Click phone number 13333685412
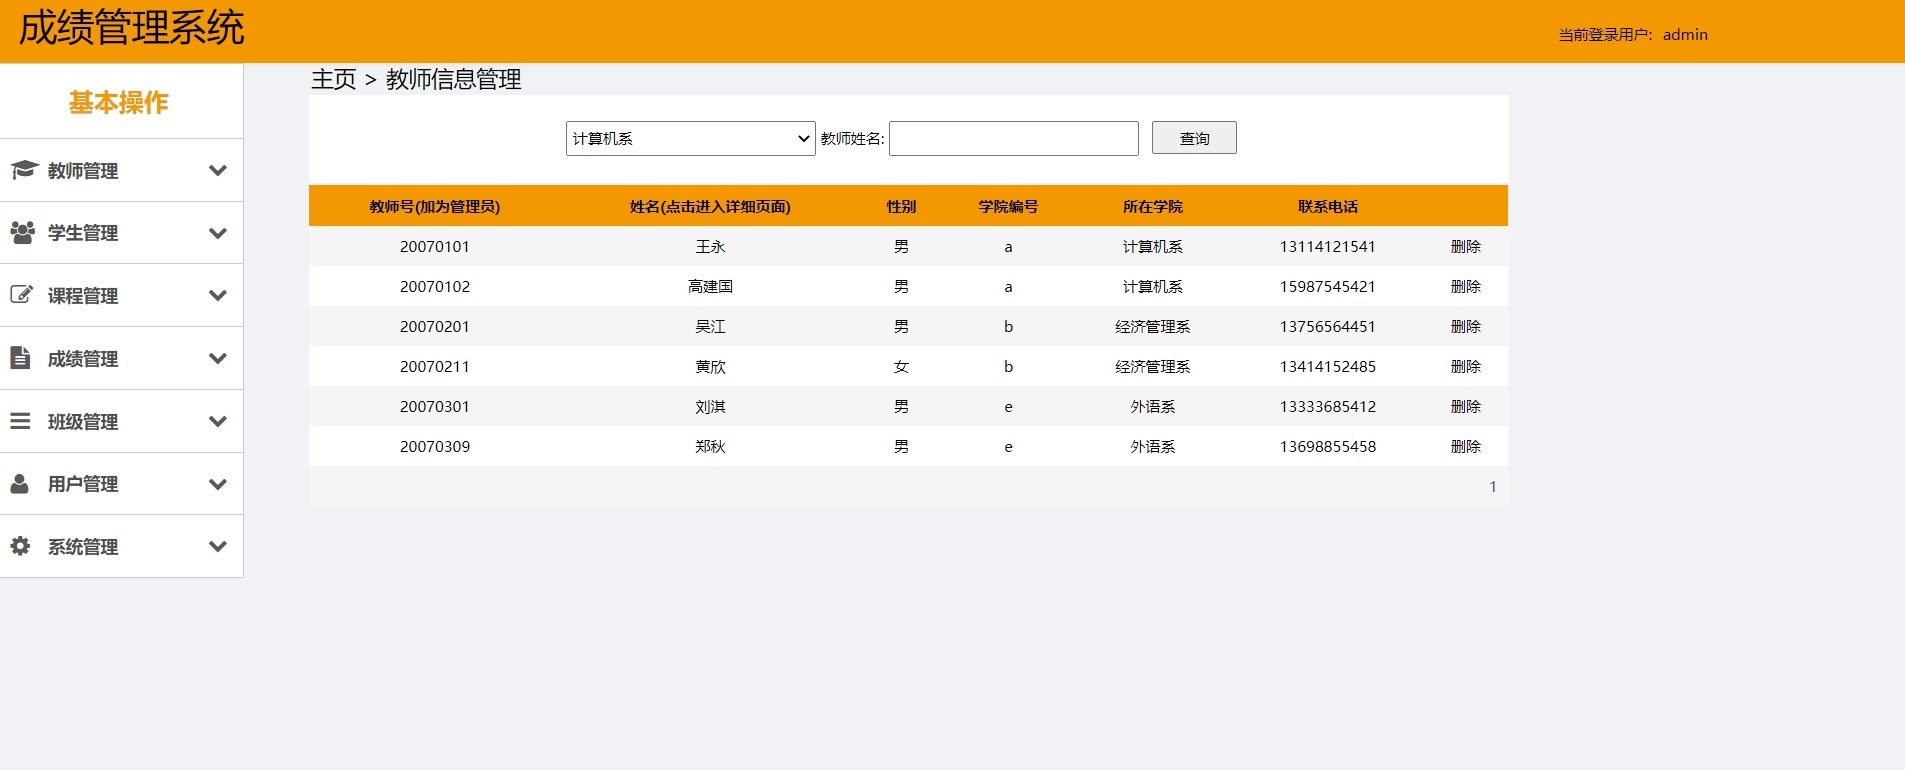The width and height of the screenshot is (1905, 770). point(1328,406)
